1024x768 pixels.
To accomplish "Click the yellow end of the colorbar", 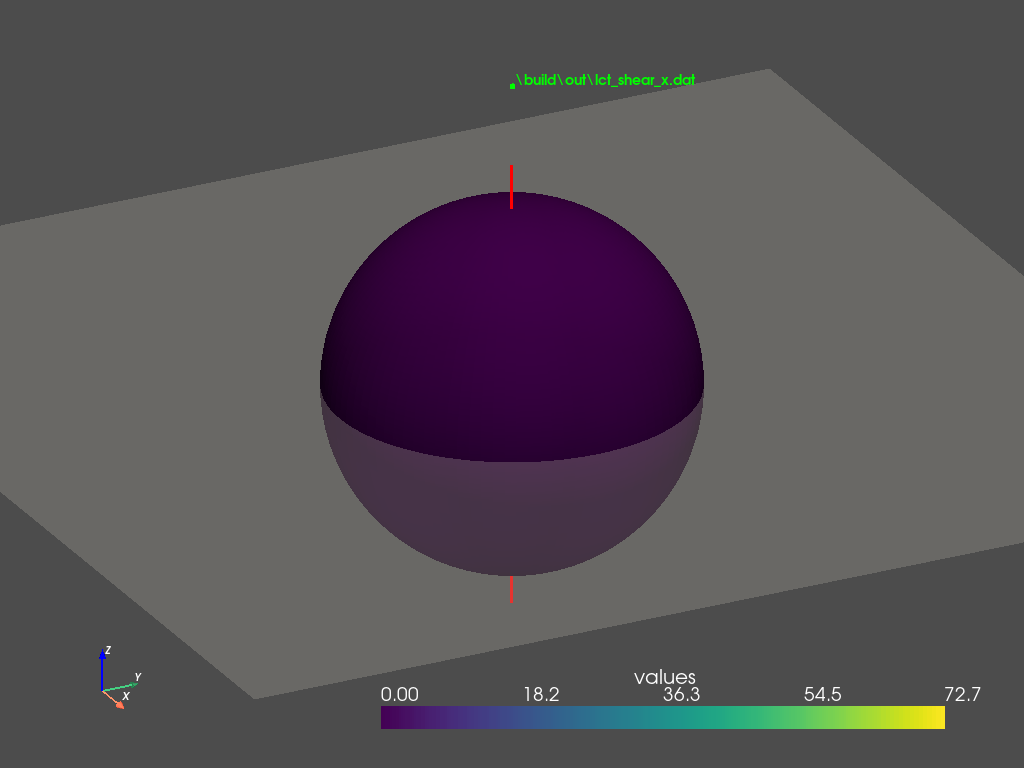I will click(932, 717).
